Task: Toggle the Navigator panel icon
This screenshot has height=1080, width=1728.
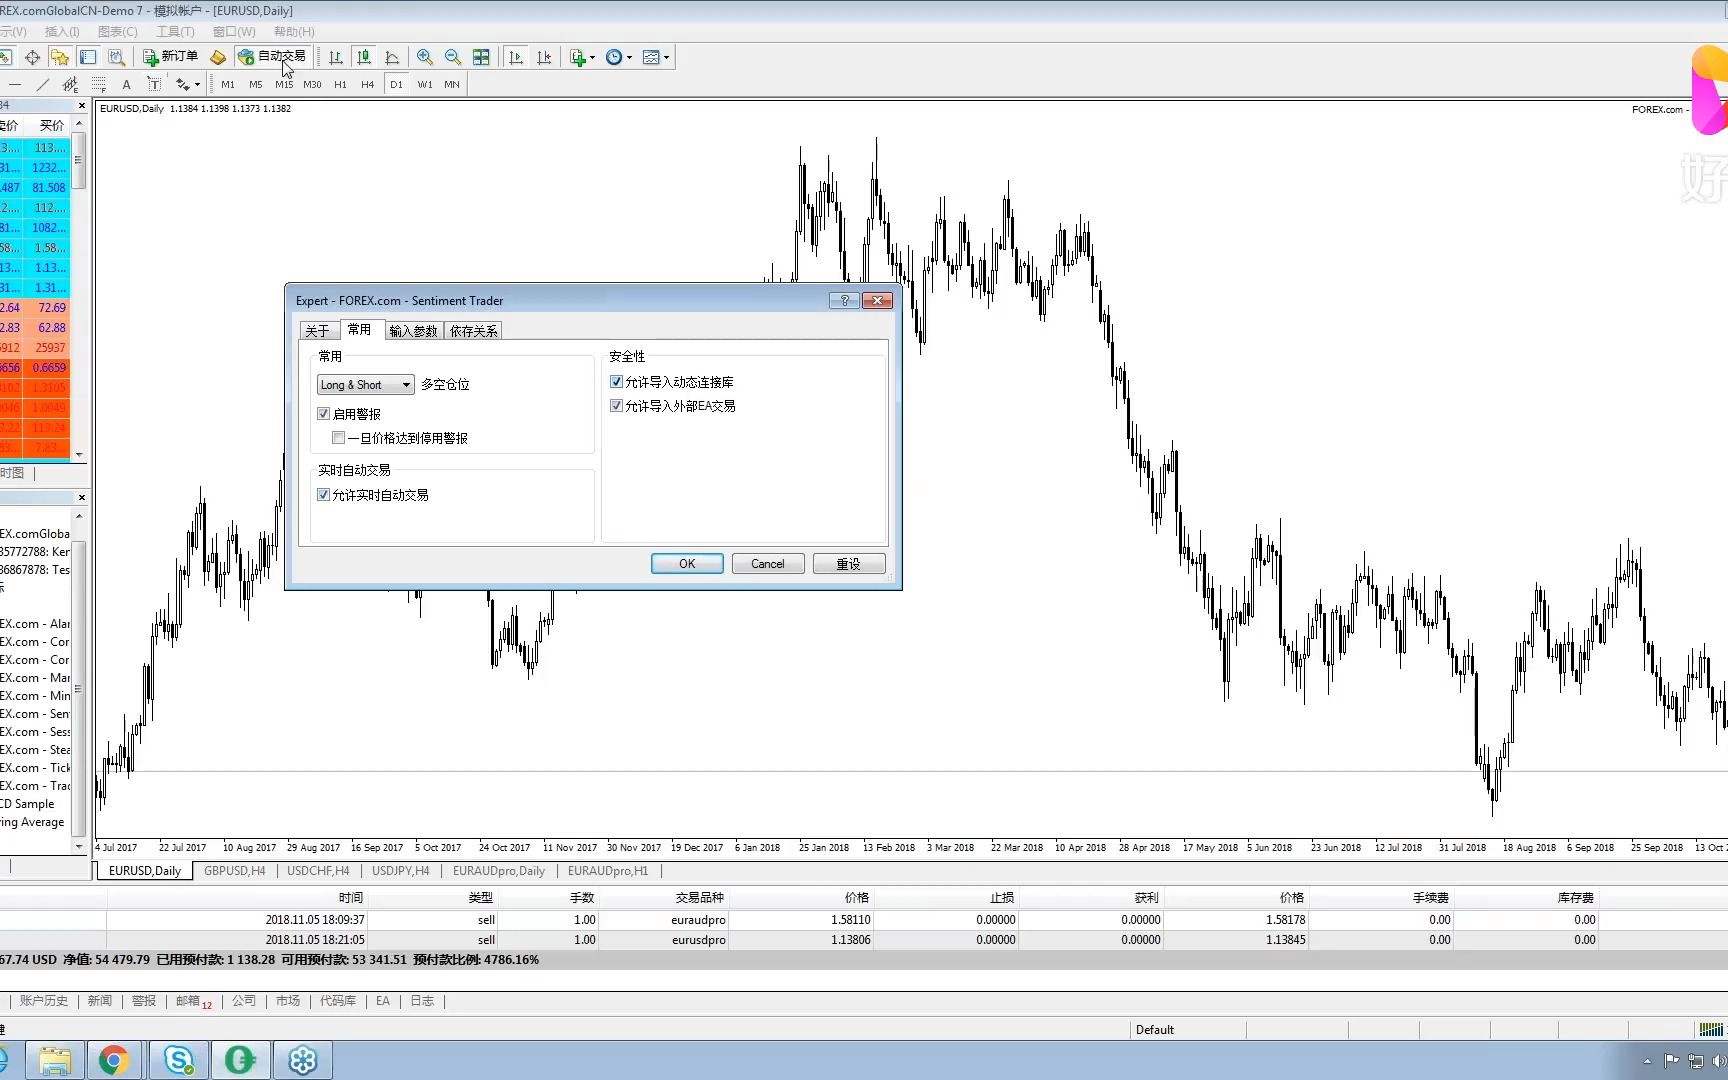Action: coord(88,57)
